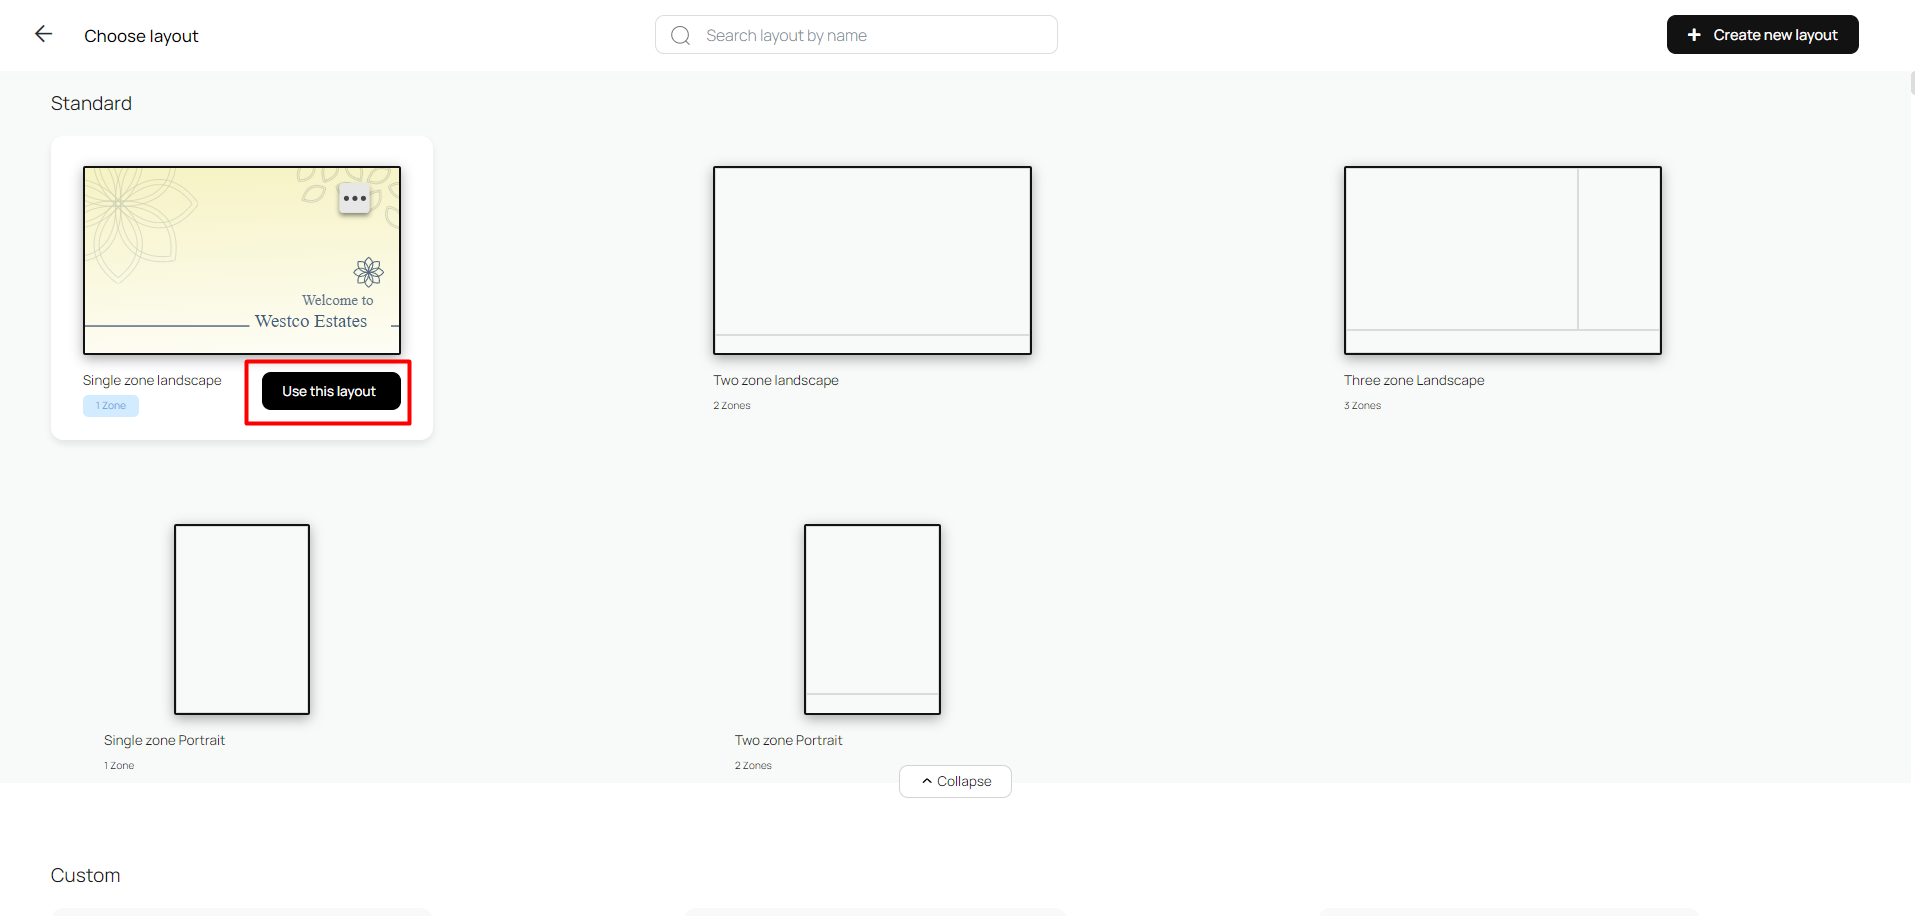Image resolution: width=1915 pixels, height=916 pixels.
Task: Click the Single zone Portrait label
Action: (x=164, y=740)
